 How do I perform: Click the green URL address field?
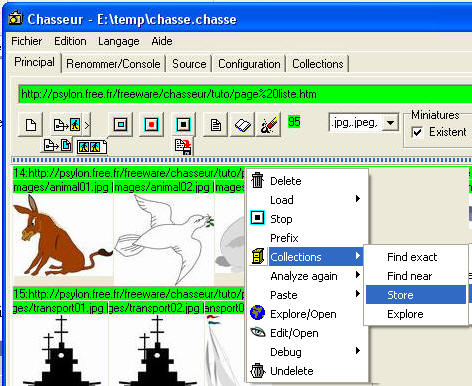(x=245, y=94)
